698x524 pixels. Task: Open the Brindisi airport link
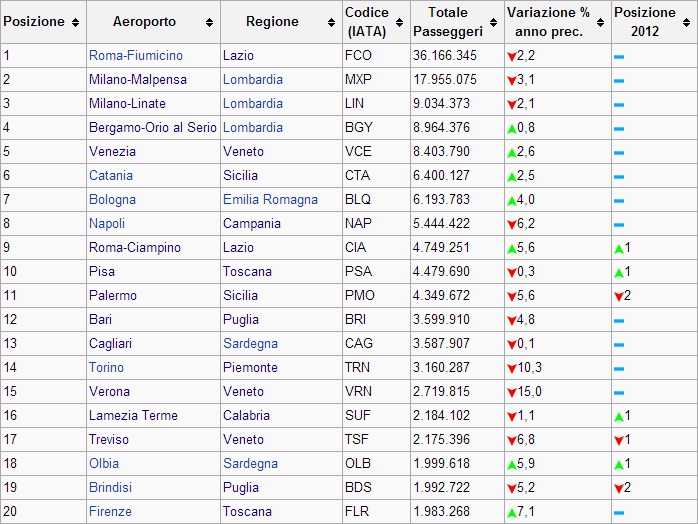(110, 487)
